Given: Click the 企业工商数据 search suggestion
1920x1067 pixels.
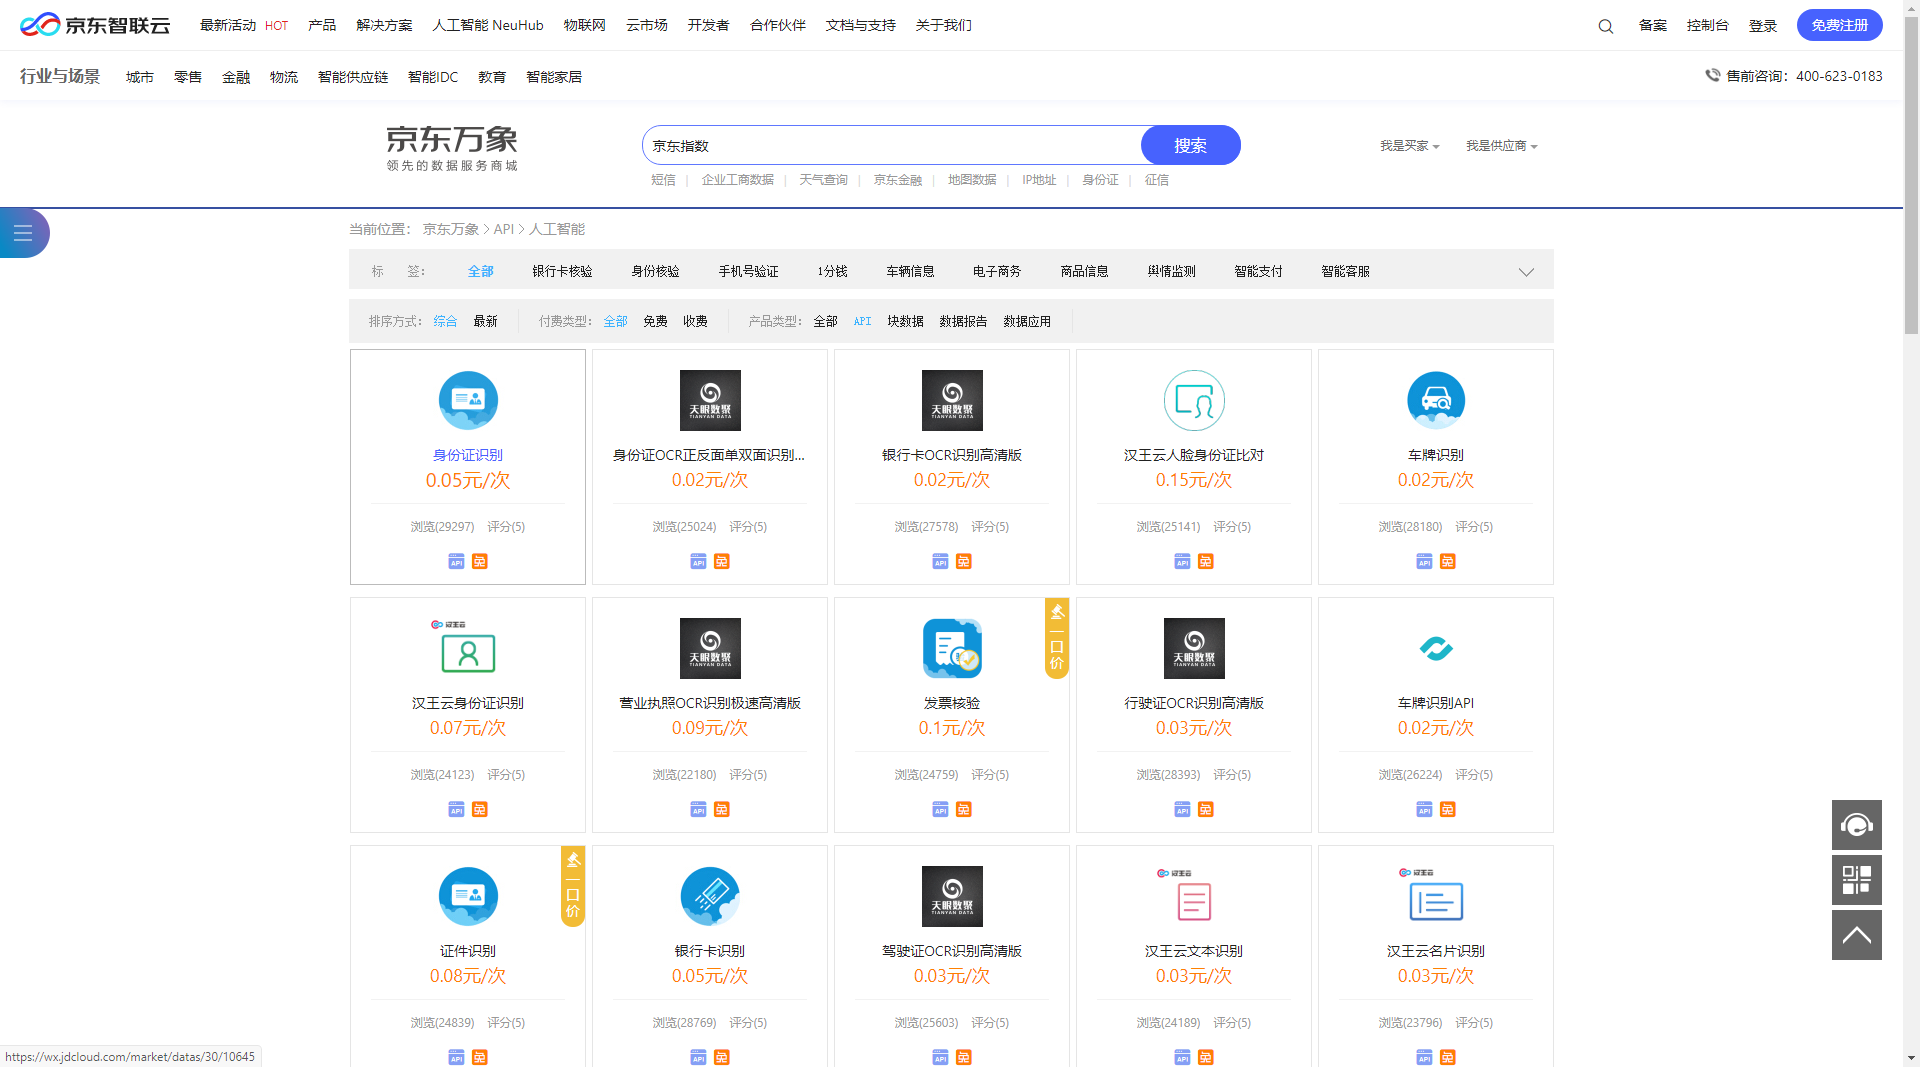Looking at the screenshot, I should coord(737,180).
